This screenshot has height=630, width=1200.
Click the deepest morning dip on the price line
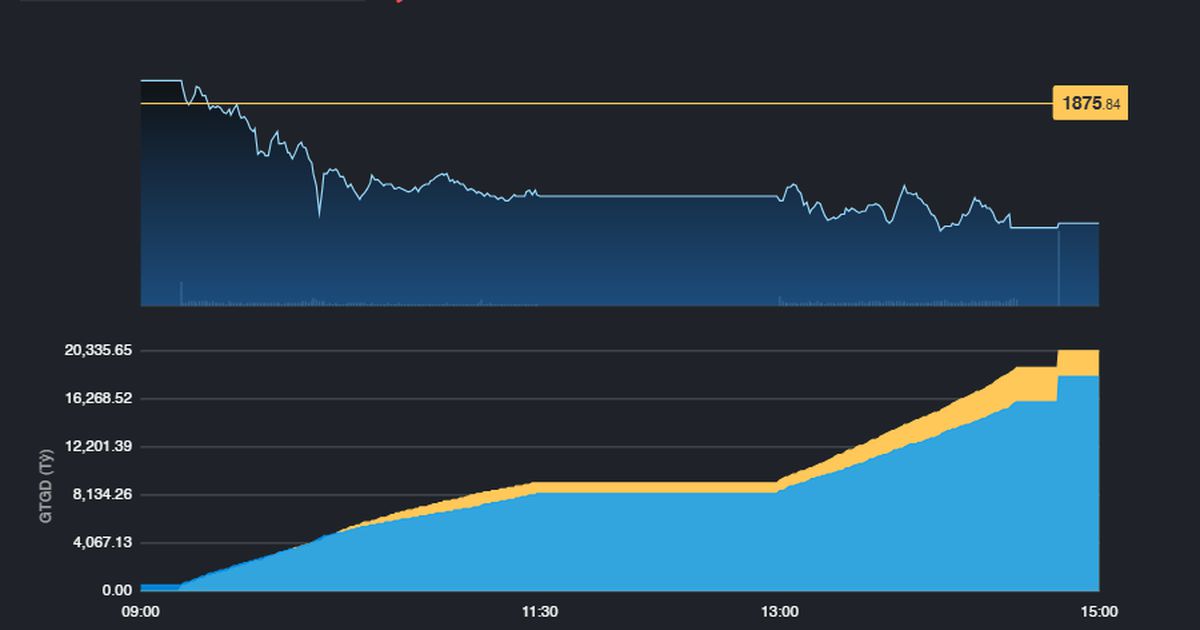pyautogui.click(x=319, y=212)
